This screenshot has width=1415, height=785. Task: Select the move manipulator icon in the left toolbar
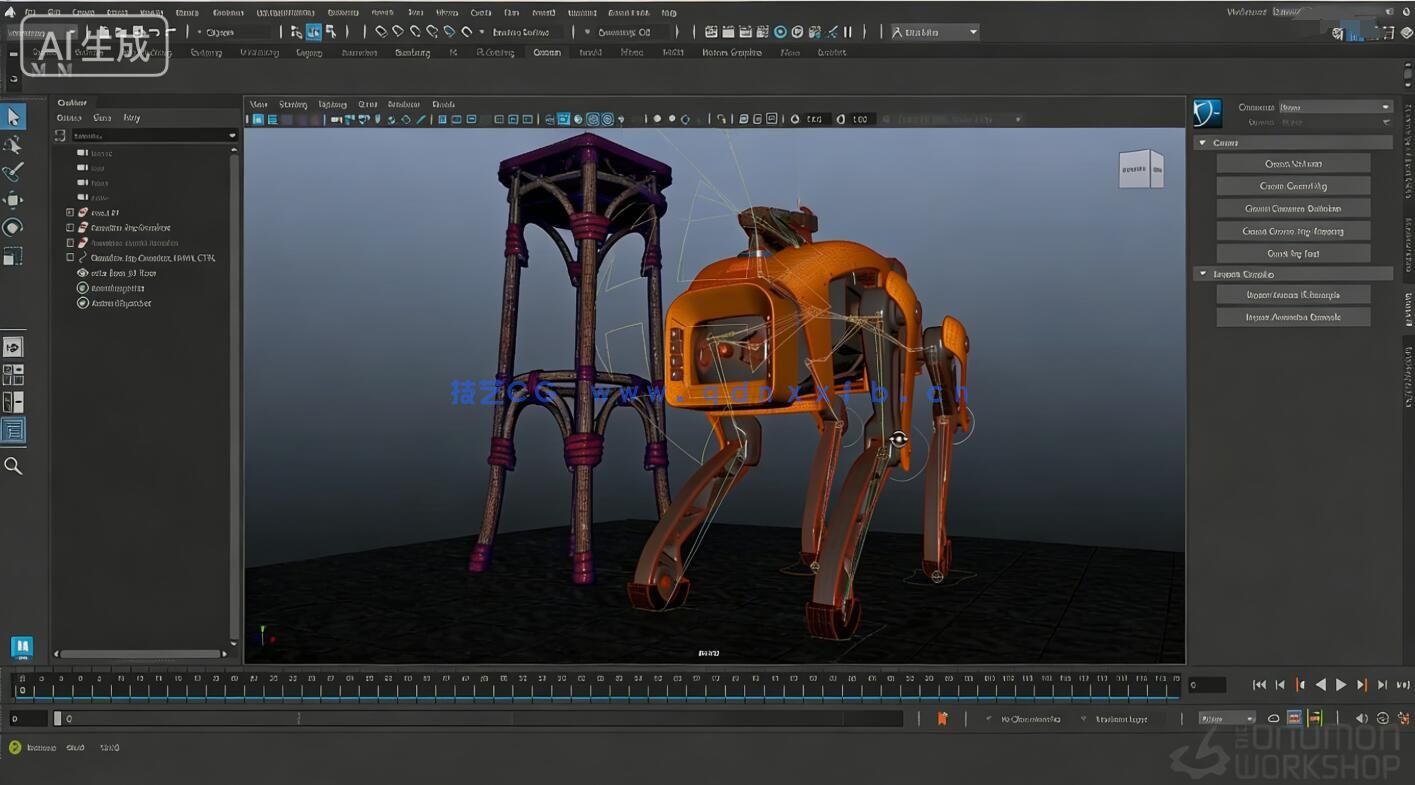point(13,199)
